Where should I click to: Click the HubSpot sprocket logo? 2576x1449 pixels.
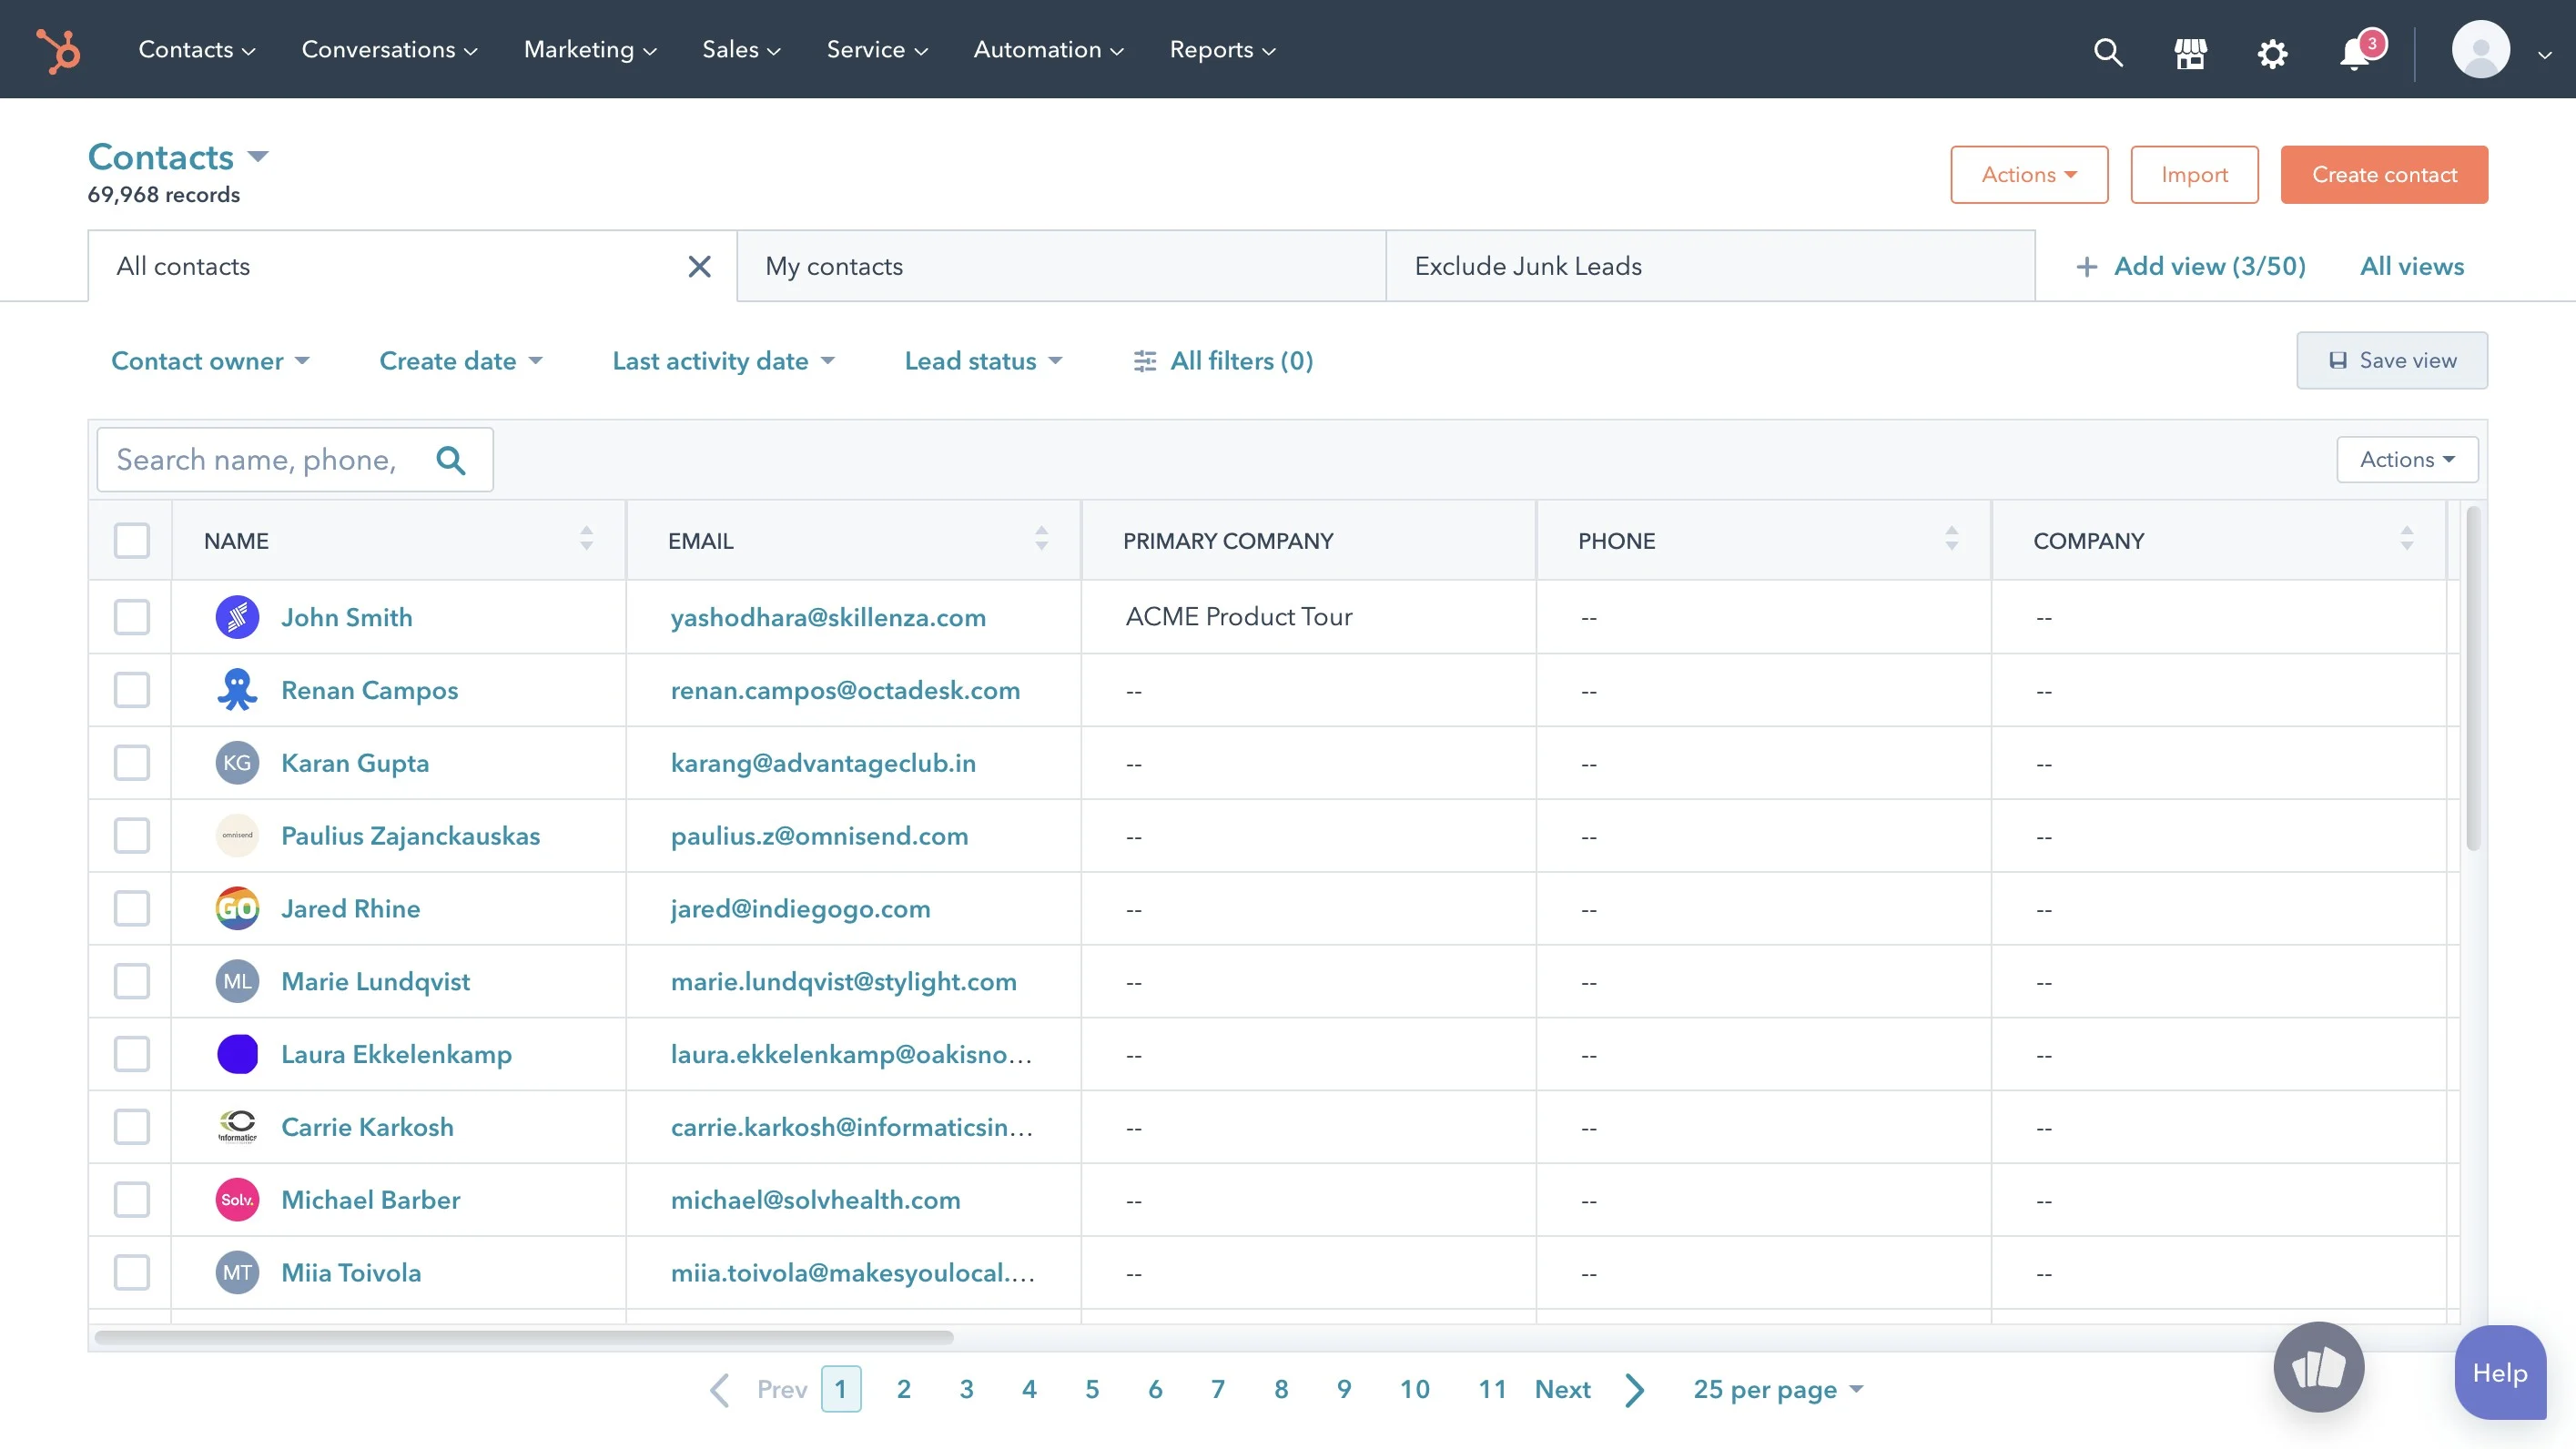(58, 50)
